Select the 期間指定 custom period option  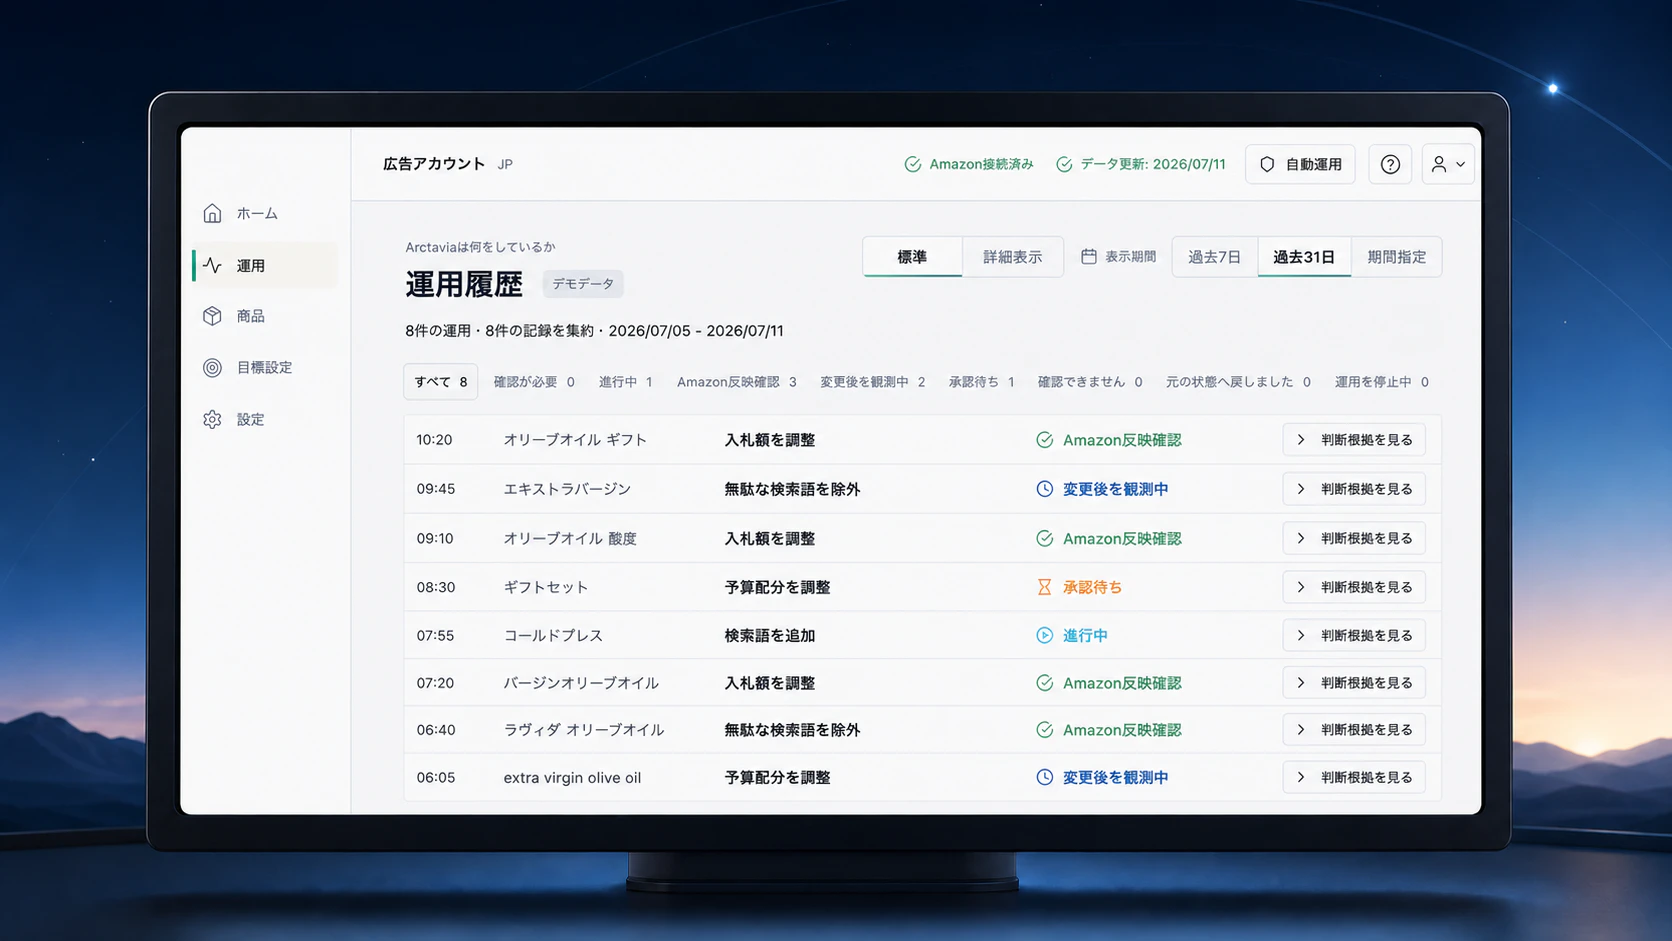(x=1396, y=257)
